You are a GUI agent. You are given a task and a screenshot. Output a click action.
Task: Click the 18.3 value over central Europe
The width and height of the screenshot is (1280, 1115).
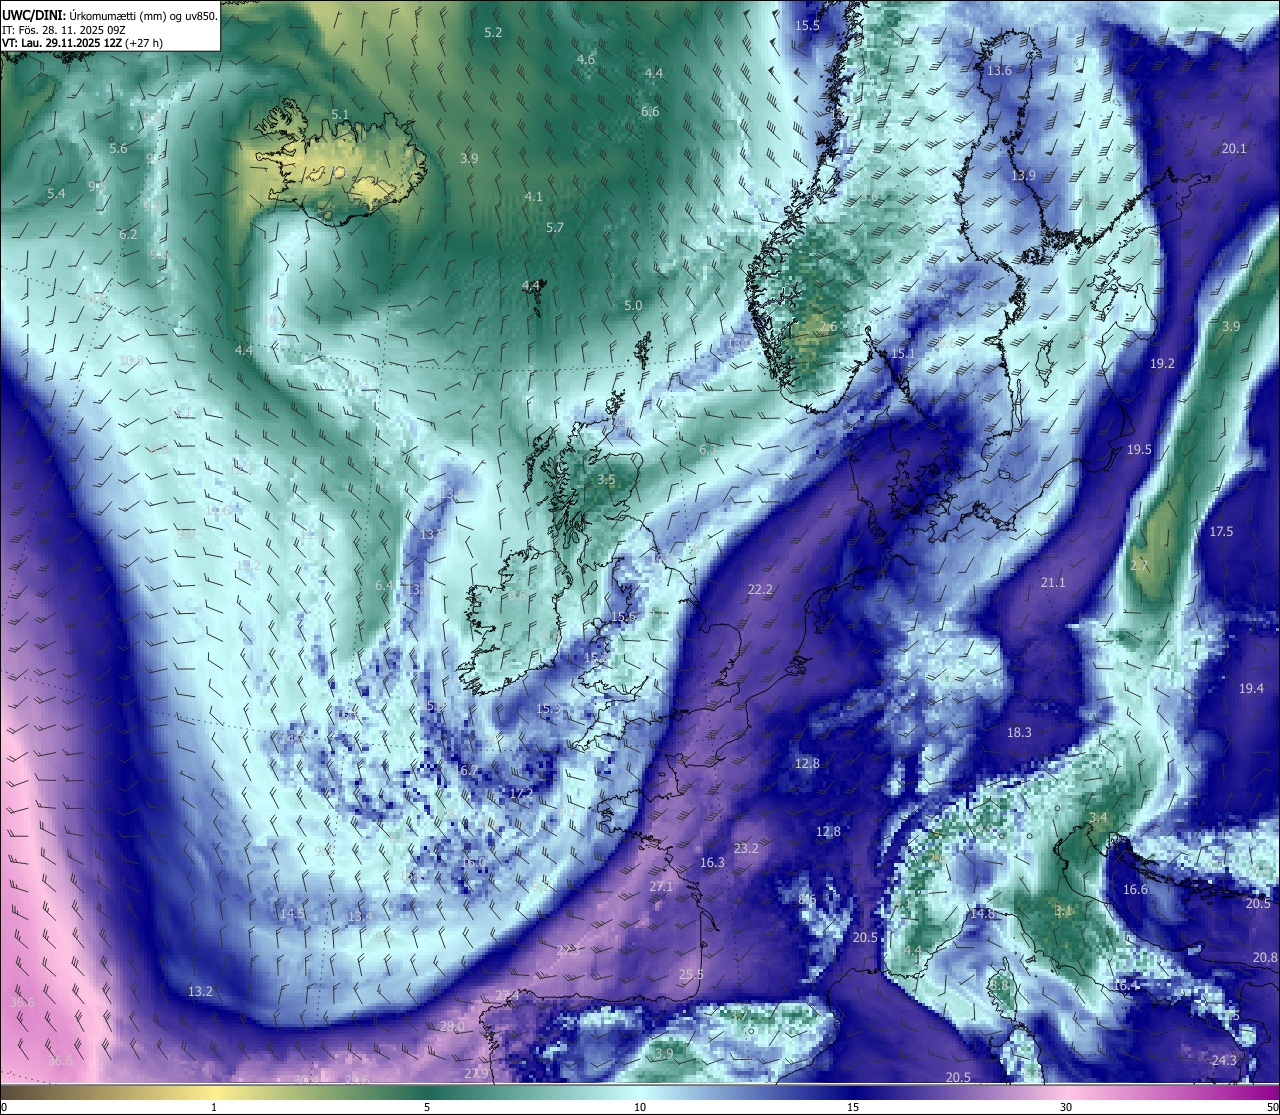[1018, 733]
